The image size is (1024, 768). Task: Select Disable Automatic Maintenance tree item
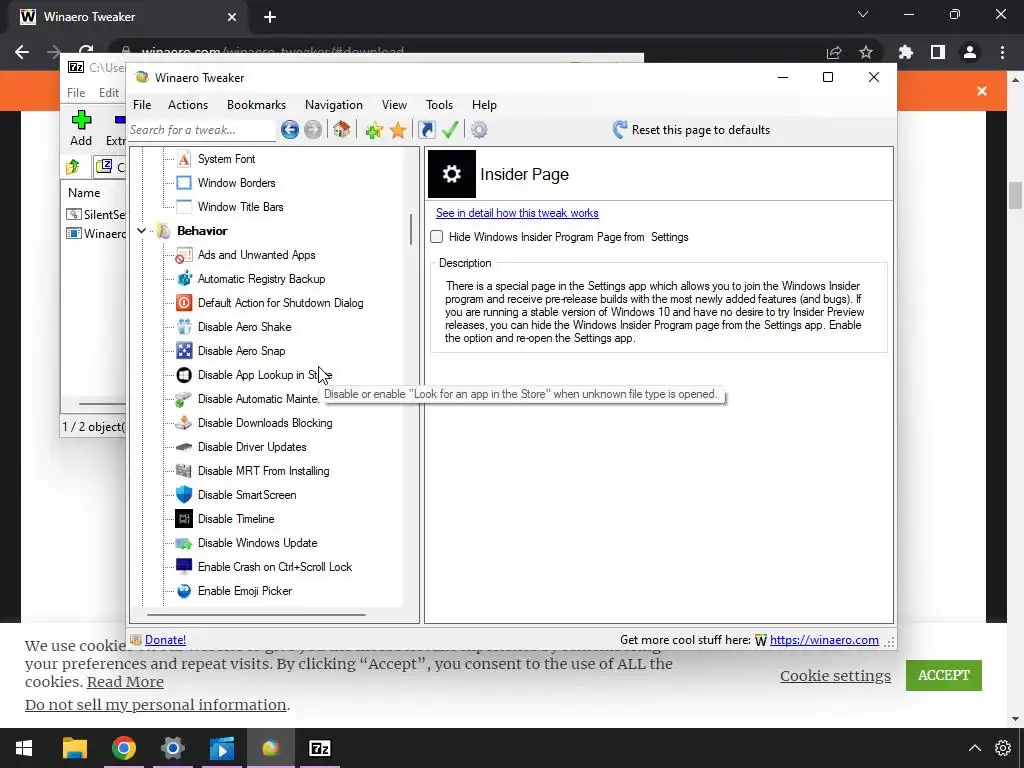click(x=258, y=399)
